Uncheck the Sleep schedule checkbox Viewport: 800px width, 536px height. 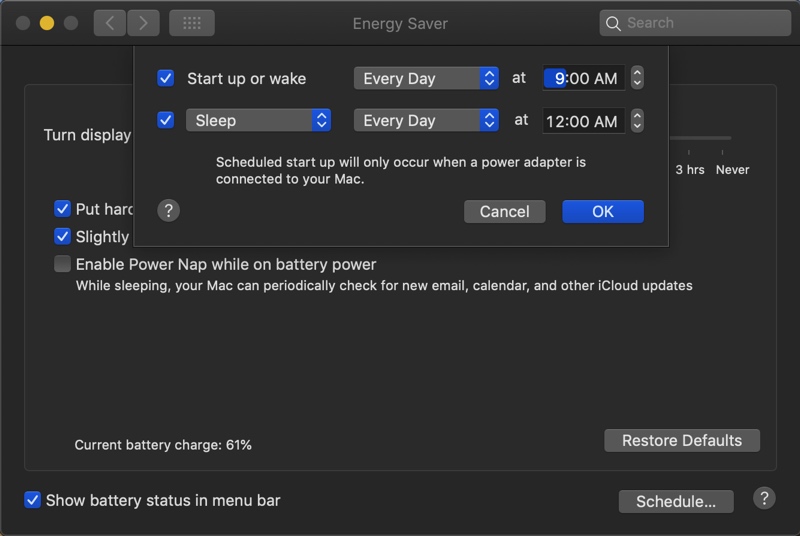166,120
